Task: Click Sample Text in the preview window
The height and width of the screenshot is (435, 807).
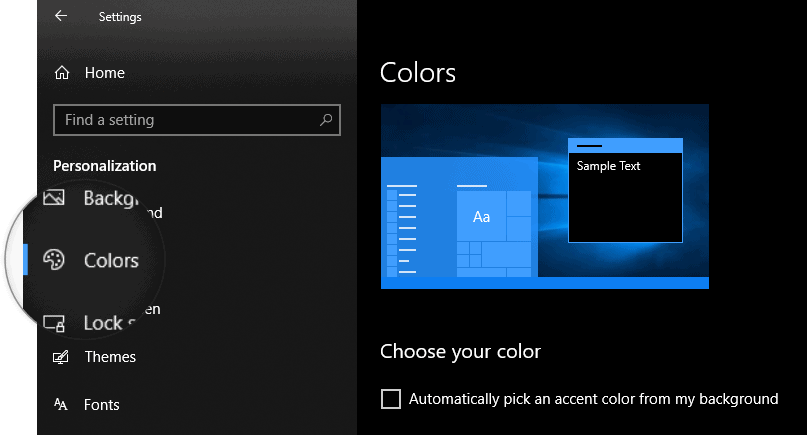Action: click(608, 166)
